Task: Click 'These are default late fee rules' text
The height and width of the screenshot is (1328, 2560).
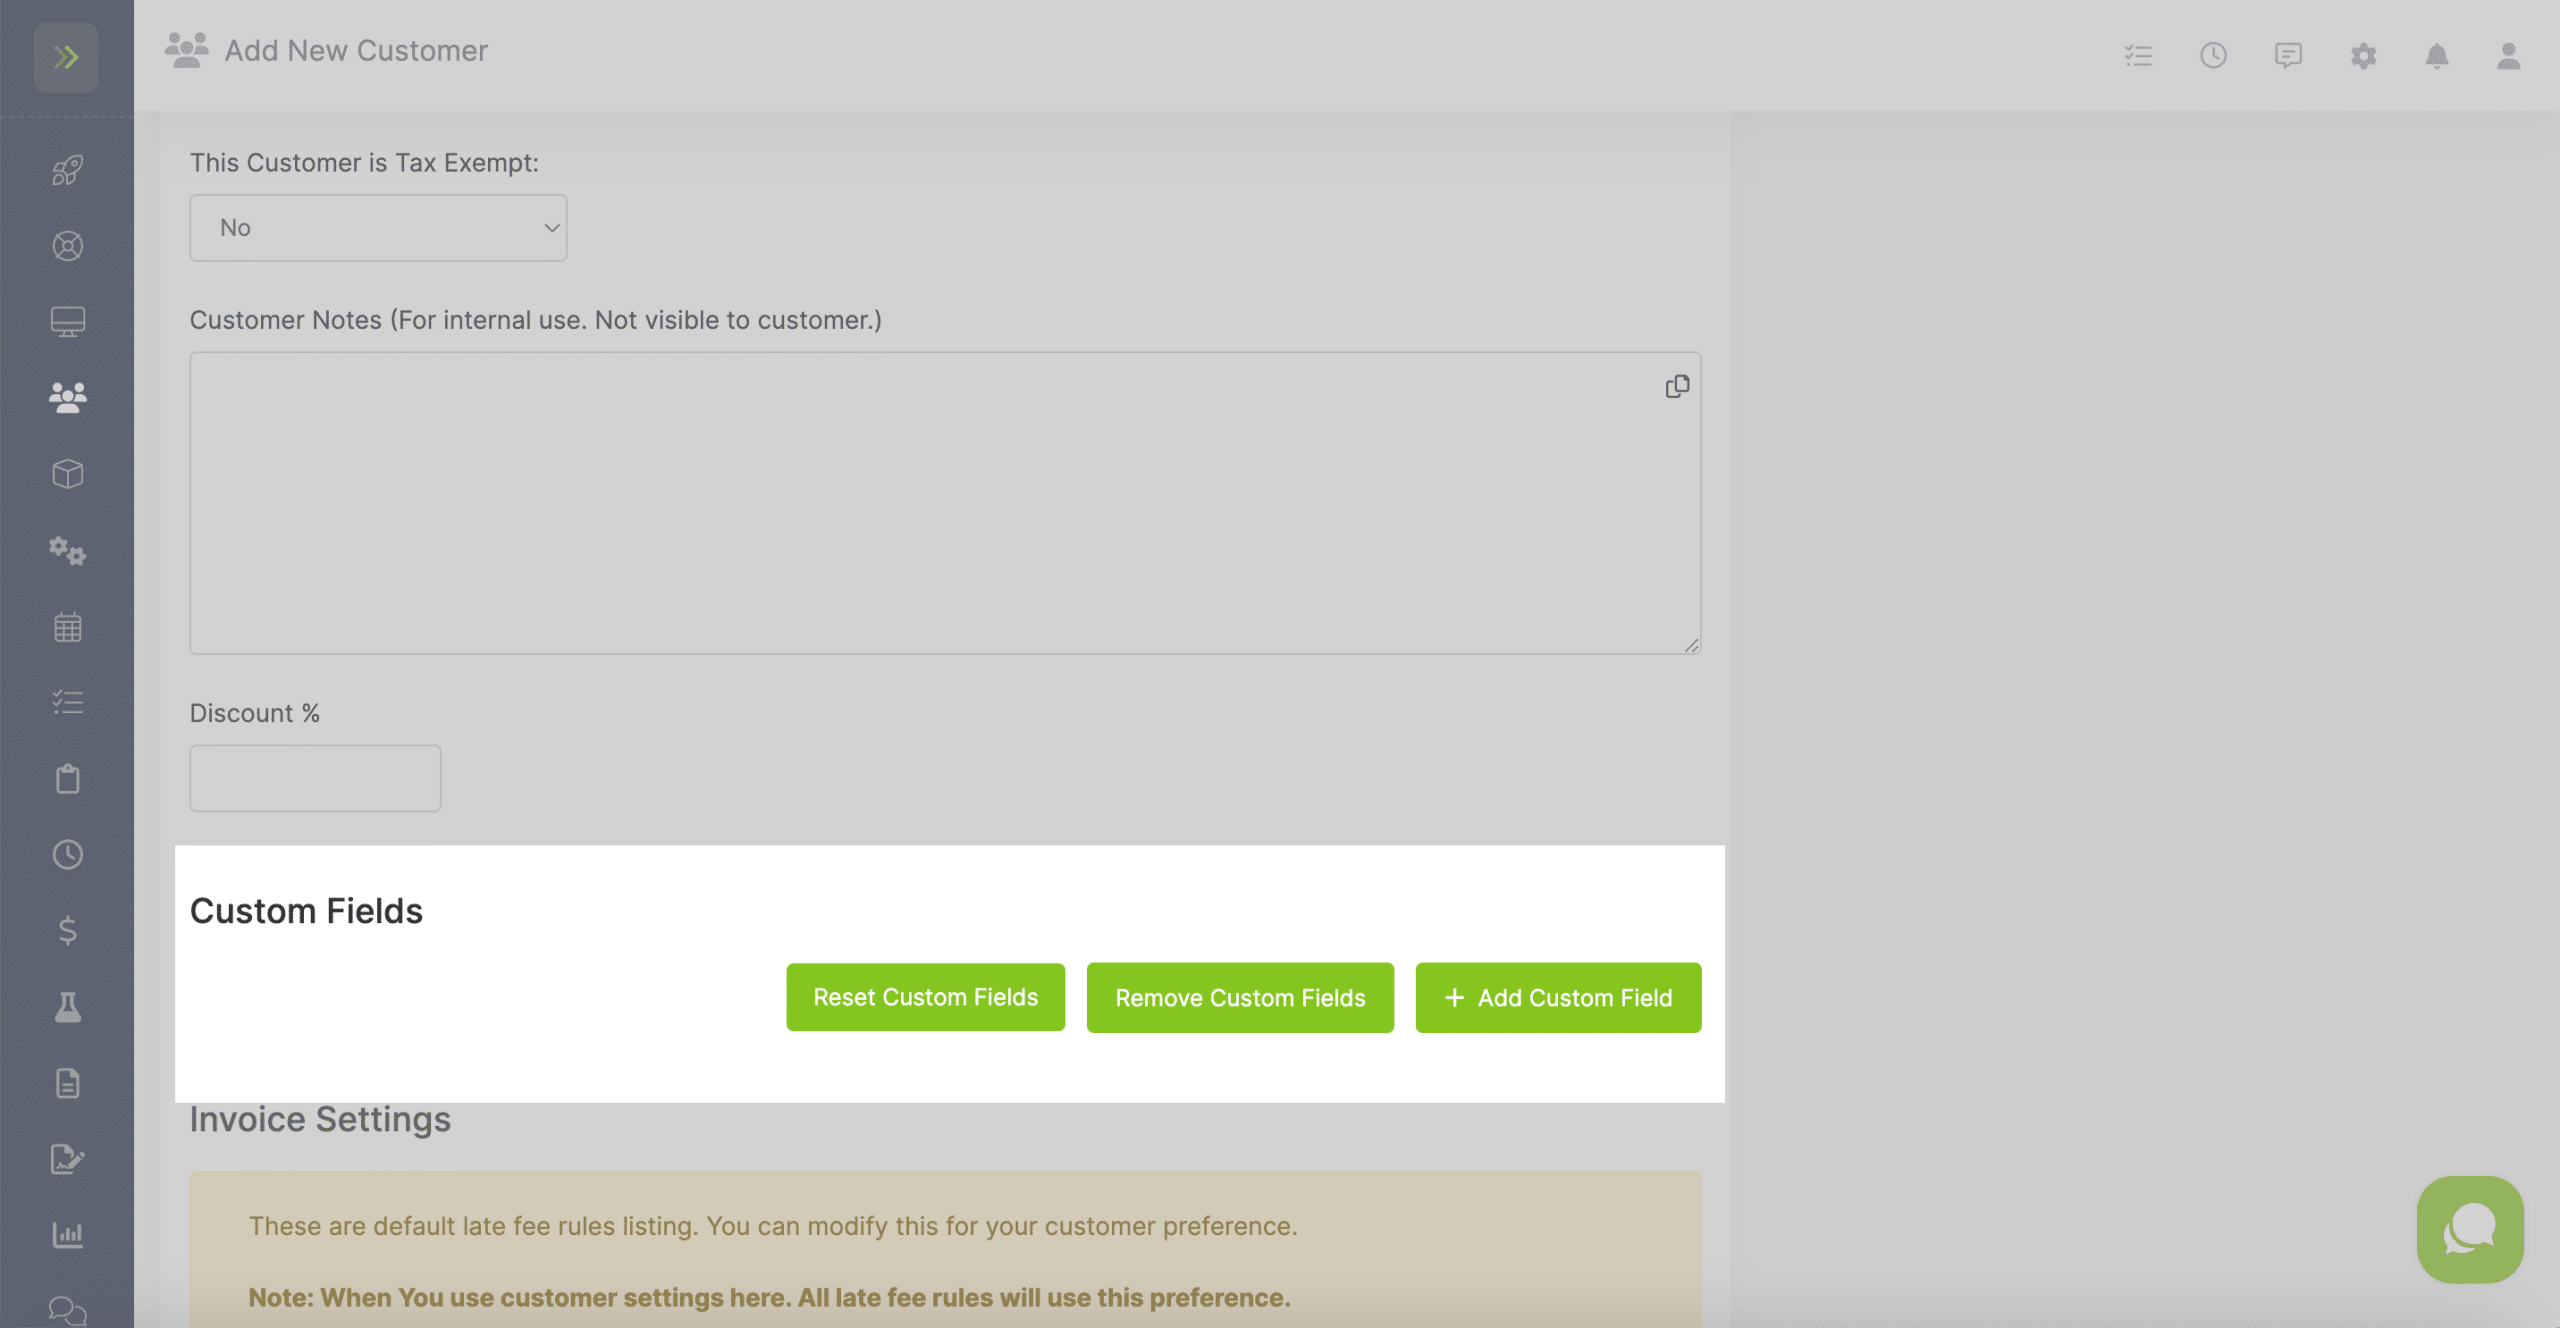Action: (x=773, y=1226)
